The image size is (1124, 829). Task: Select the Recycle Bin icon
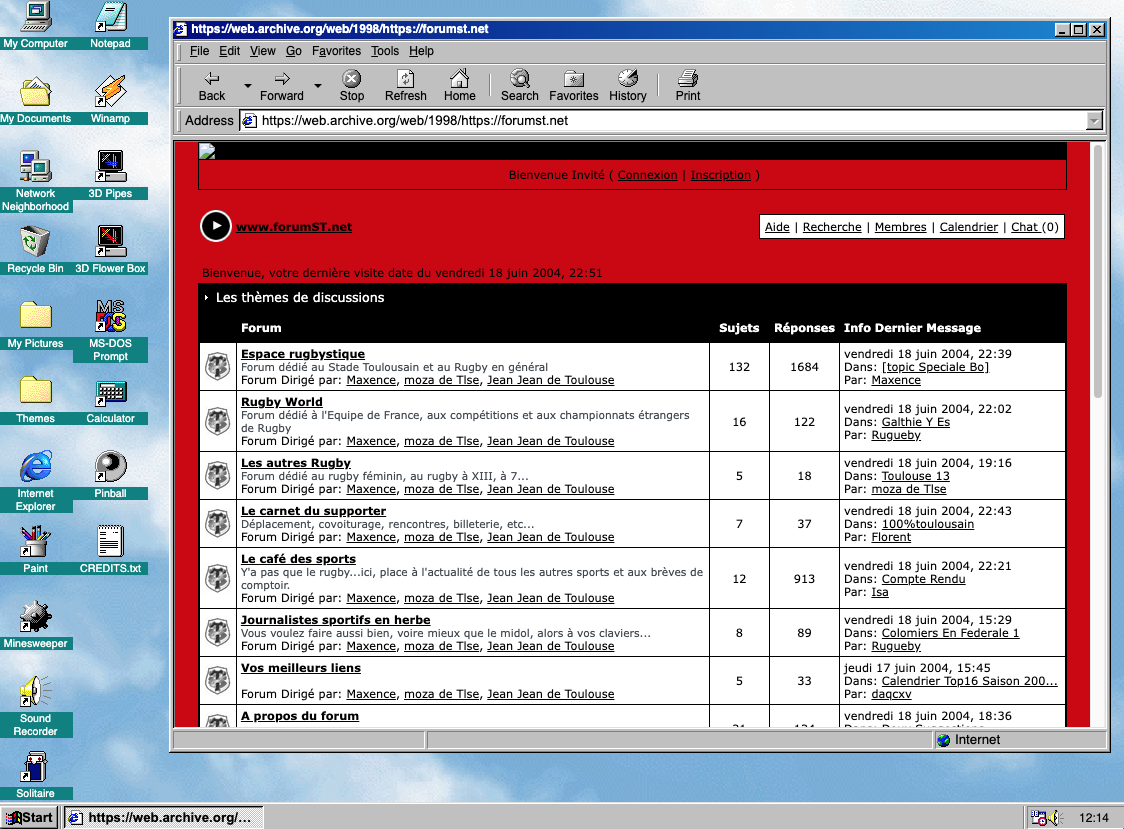tap(35, 250)
